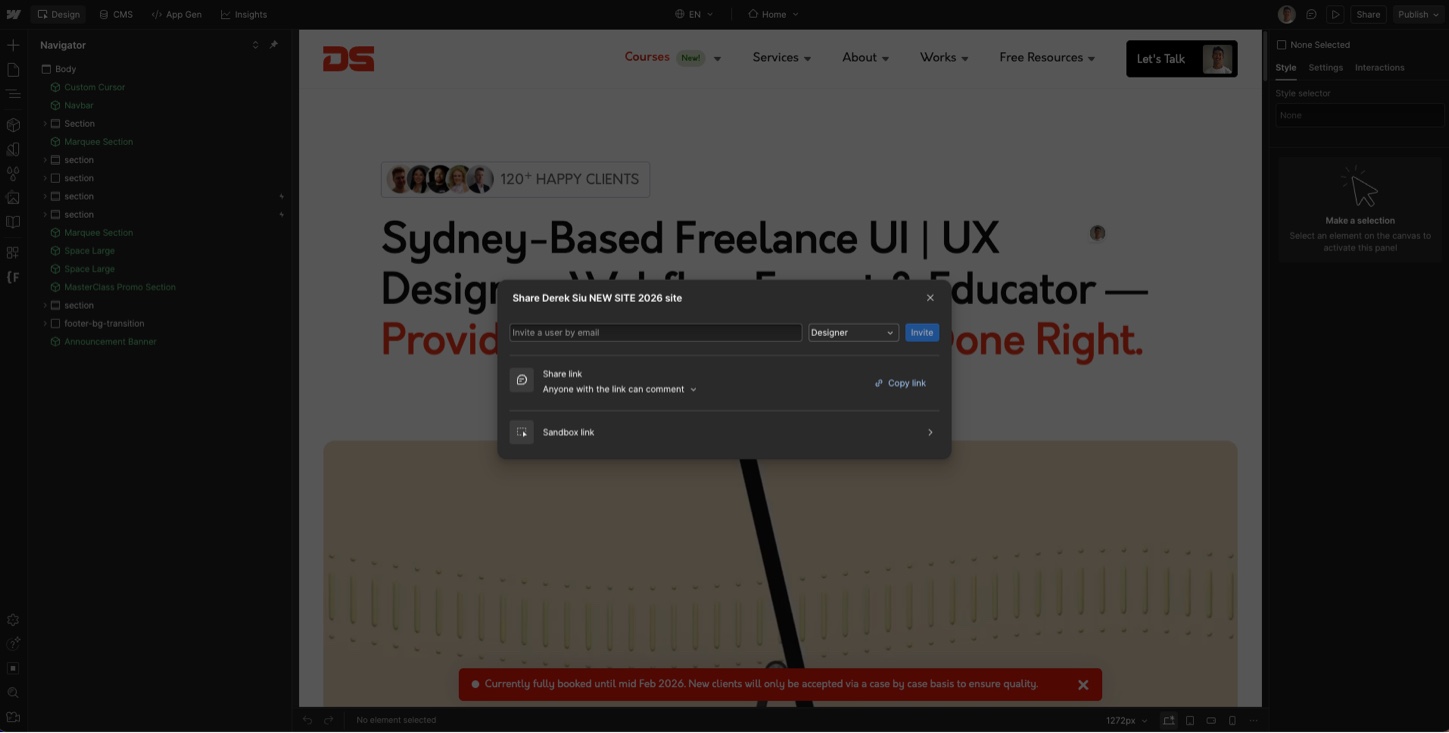Select the tablet breakpoint icon

coord(1190,720)
